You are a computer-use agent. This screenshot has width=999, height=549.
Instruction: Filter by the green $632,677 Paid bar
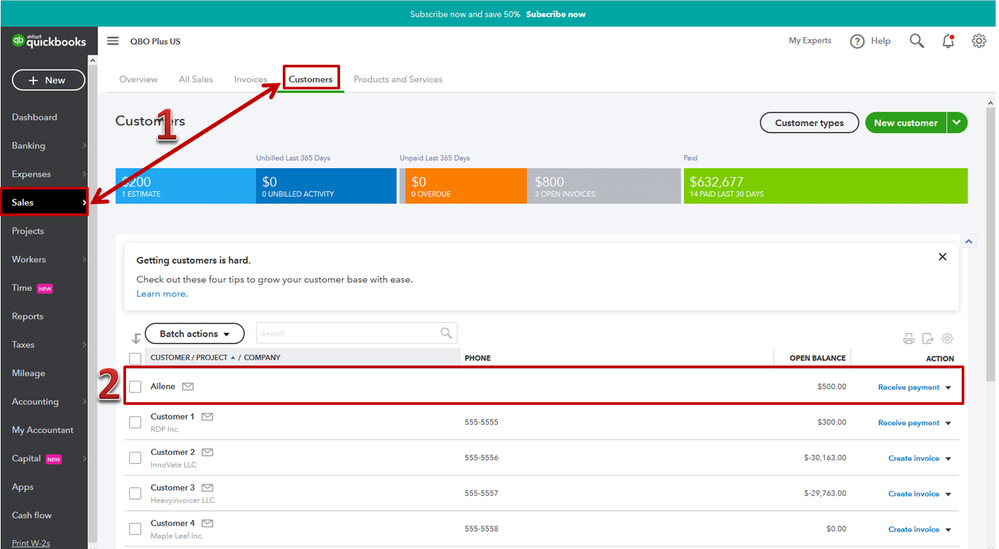tap(826, 186)
